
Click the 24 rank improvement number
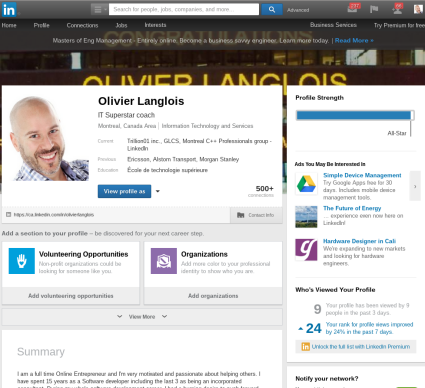[313, 328]
